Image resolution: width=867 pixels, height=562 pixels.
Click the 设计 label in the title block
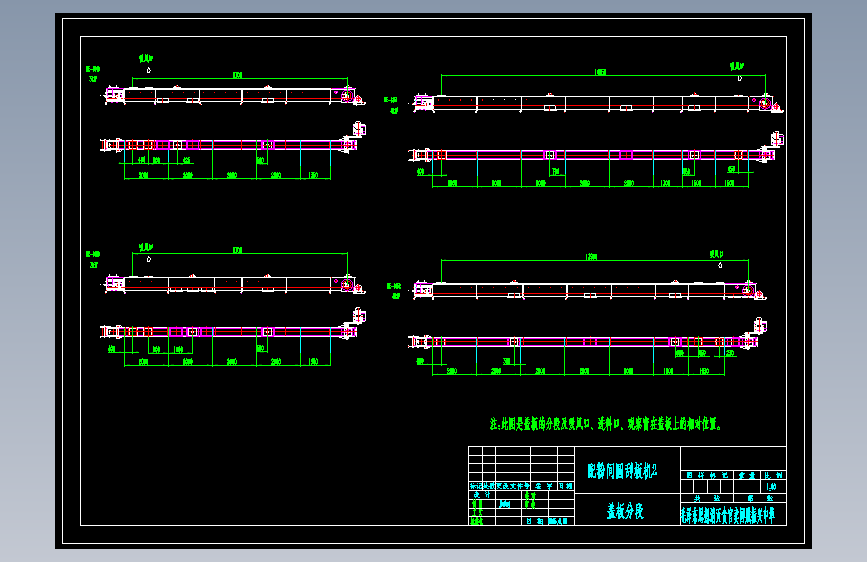pos(482,495)
